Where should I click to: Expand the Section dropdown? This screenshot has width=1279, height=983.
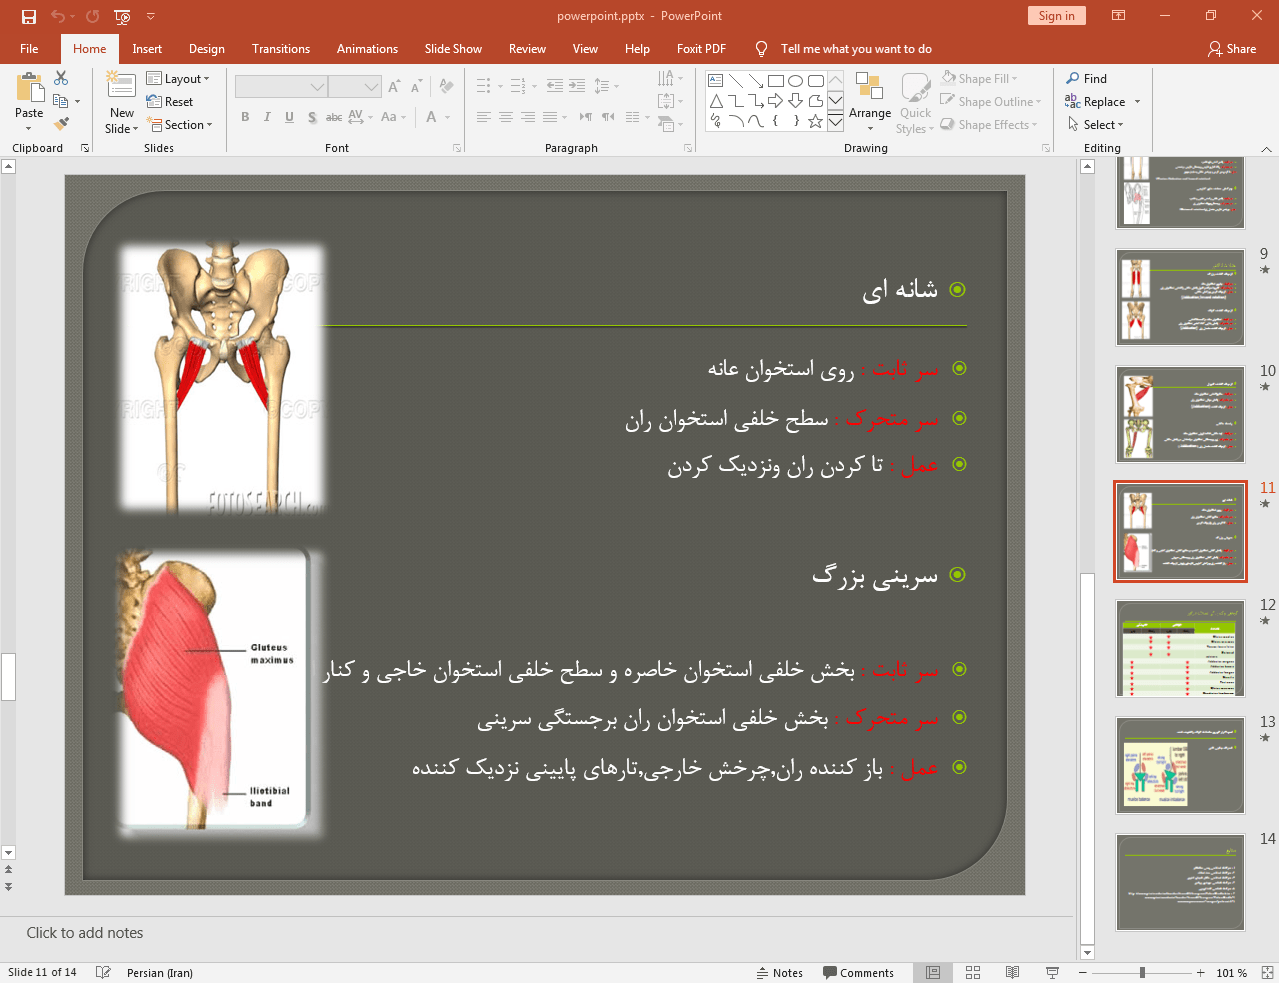(180, 125)
